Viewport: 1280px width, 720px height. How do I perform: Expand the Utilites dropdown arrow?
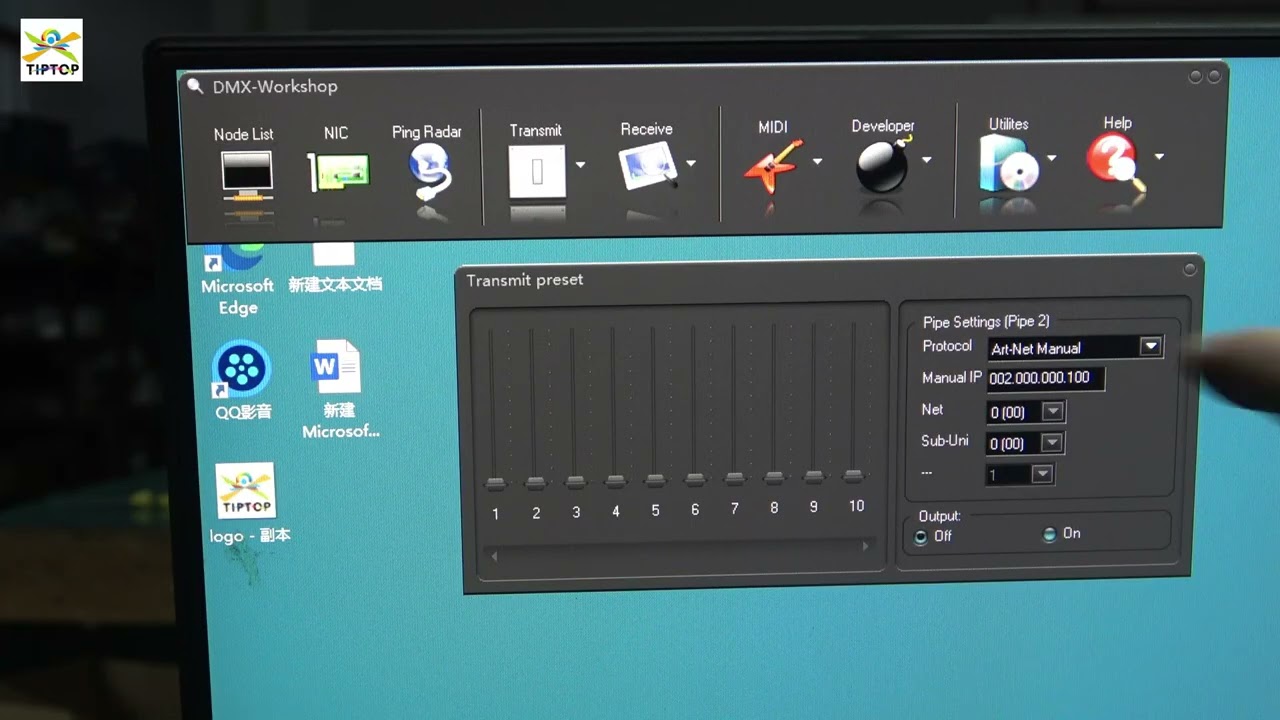(x=1051, y=158)
